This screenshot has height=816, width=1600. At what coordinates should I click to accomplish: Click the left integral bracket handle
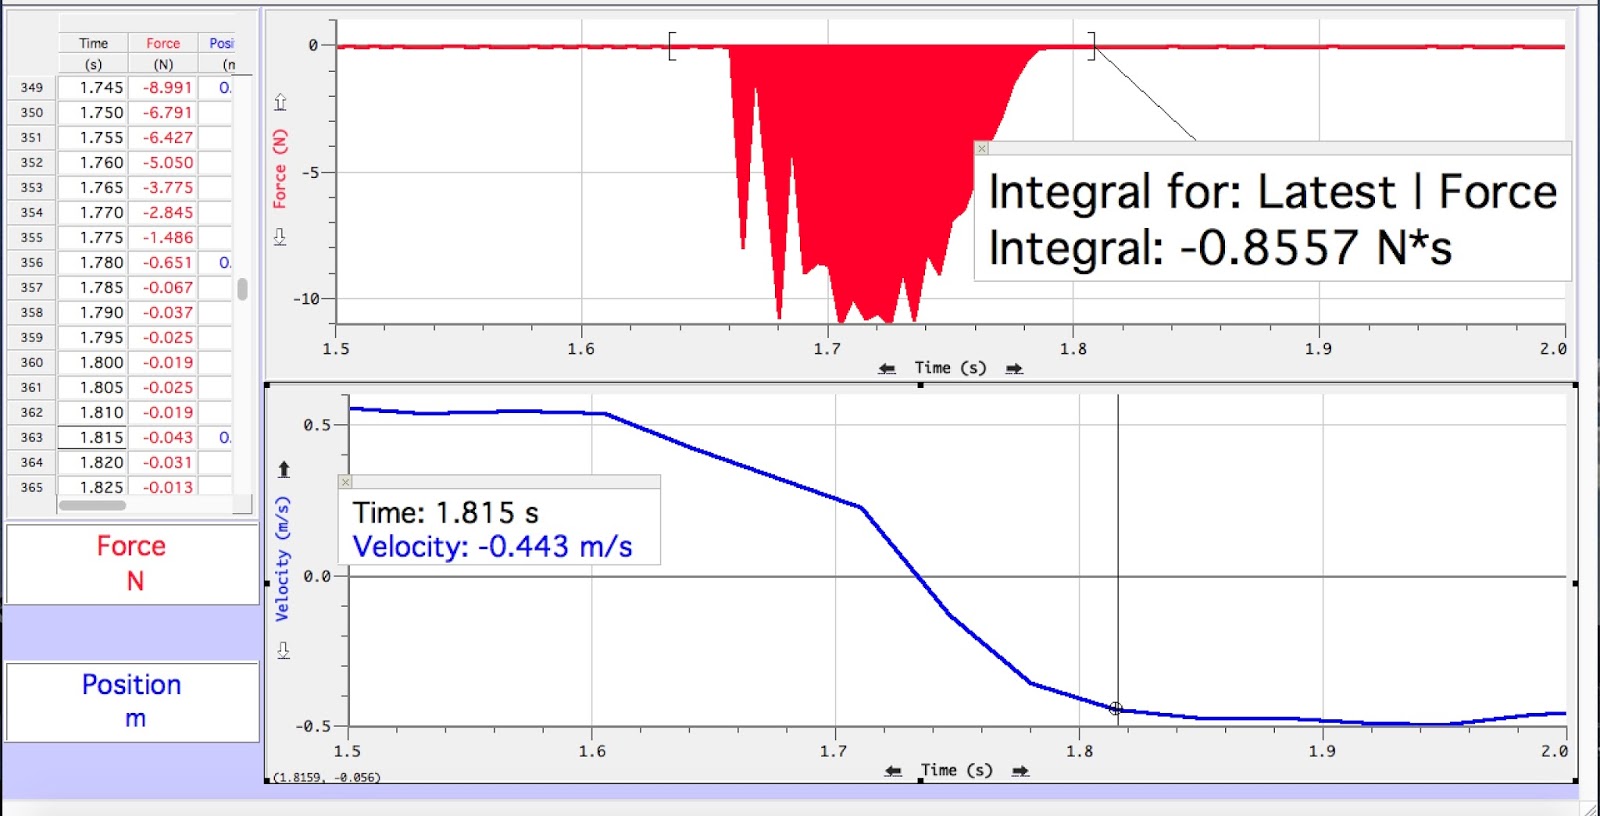point(672,46)
